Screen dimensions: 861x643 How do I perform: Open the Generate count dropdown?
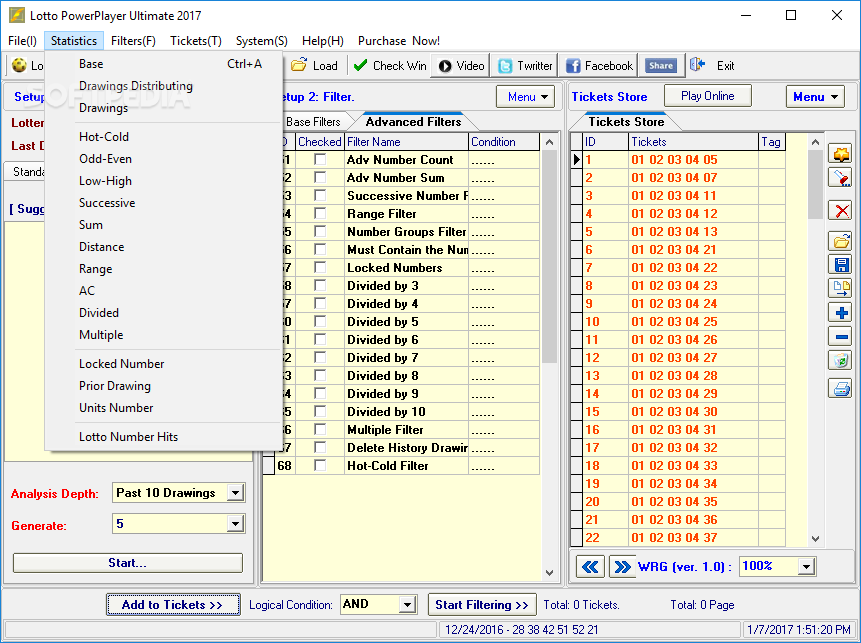pyautogui.click(x=235, y=524)
